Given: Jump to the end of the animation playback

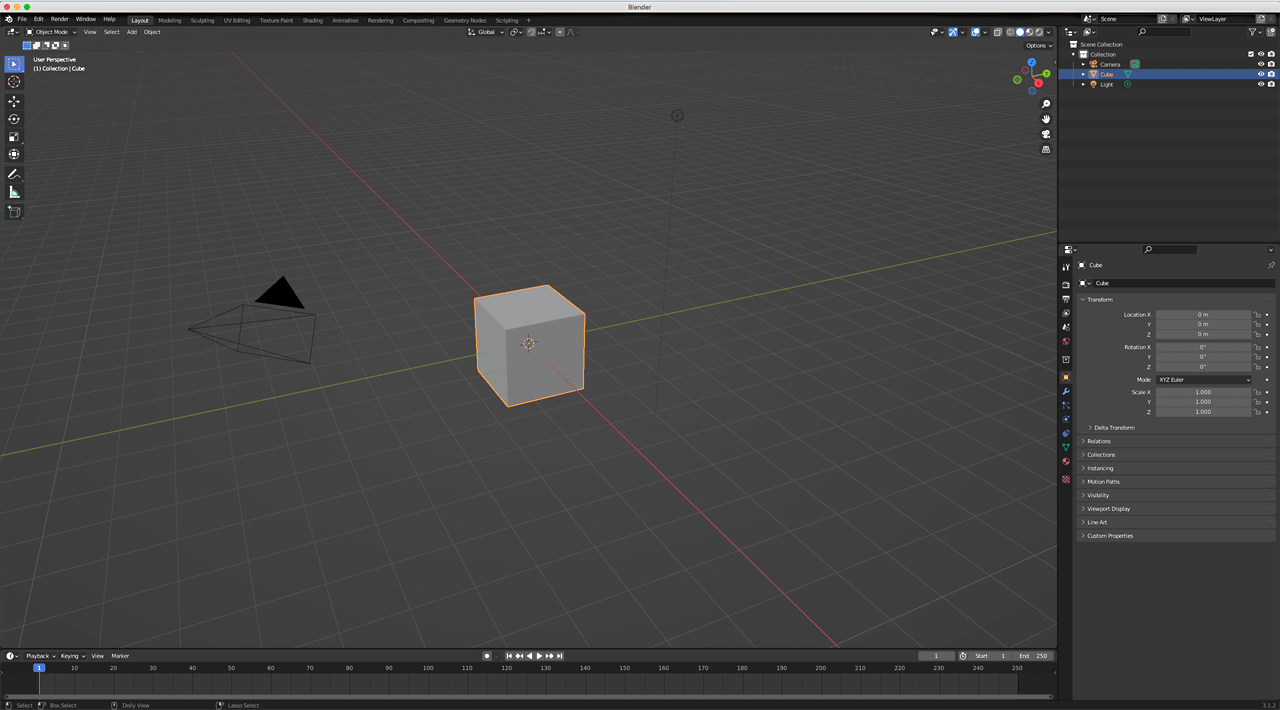Looking at the screenshot, I should (x=560, y=655).
